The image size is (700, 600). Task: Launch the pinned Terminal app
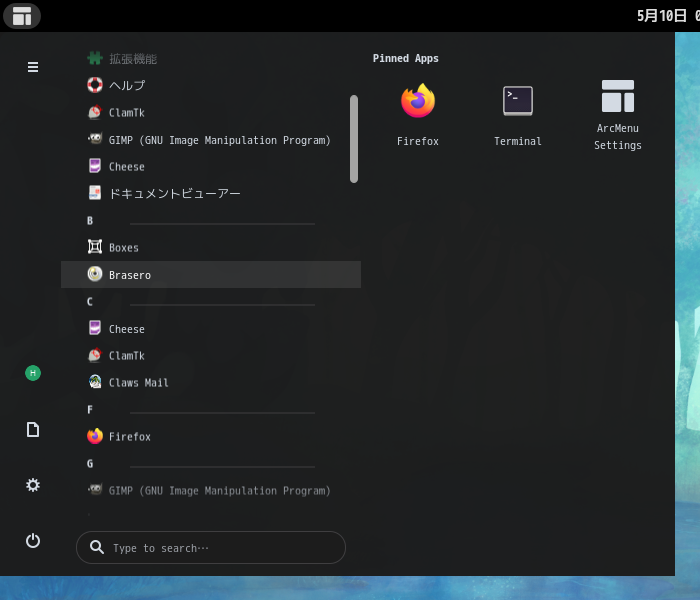tap(517, 115)
